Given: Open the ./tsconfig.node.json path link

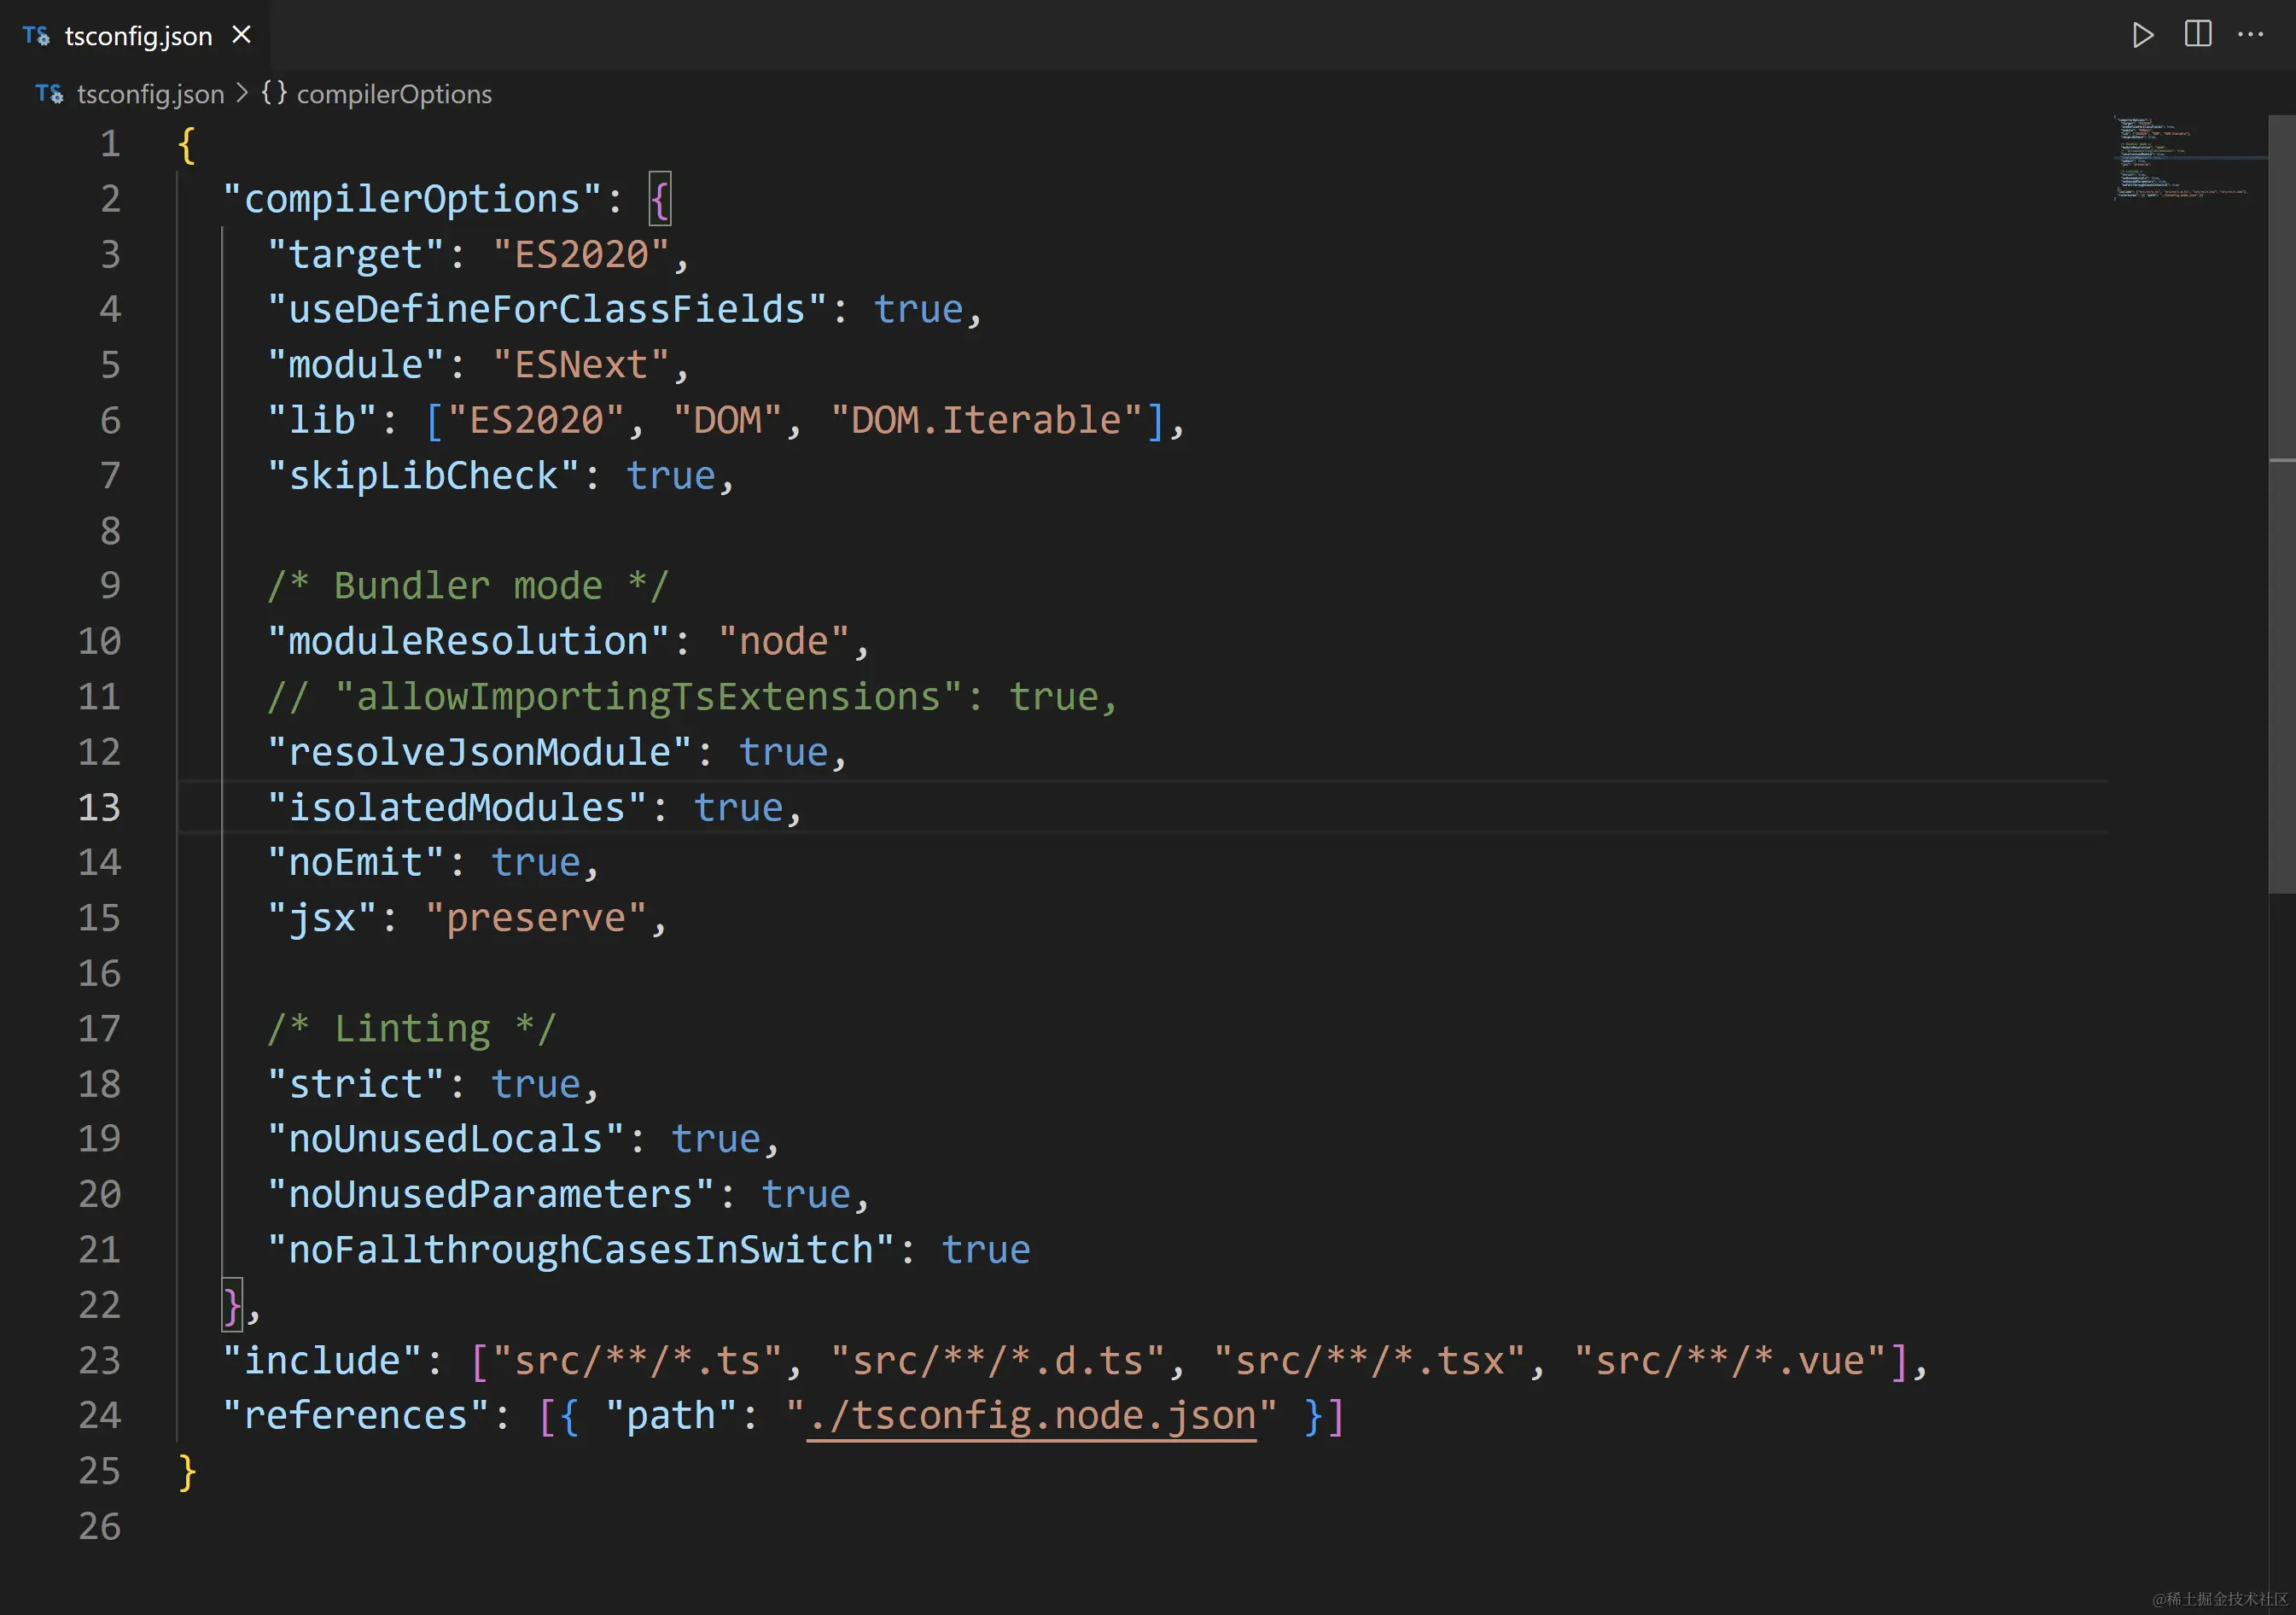Looking at the screenshot, I should (x=1031, y=1416).
